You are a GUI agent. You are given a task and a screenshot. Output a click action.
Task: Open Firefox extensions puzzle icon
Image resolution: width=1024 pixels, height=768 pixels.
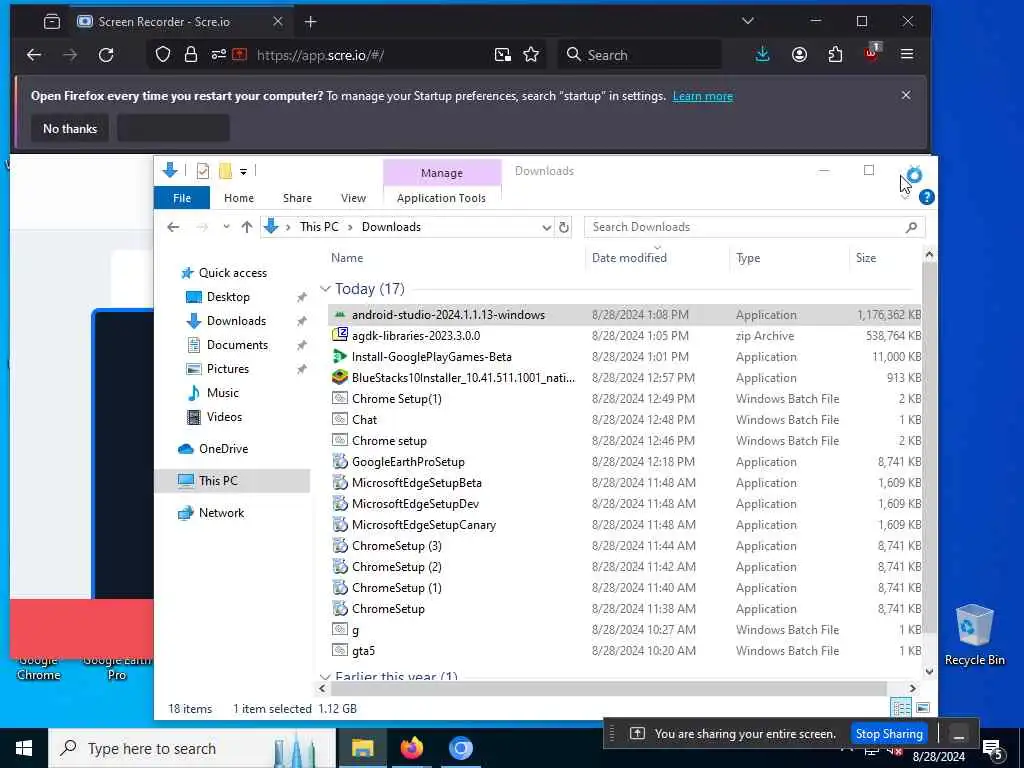(x=835, y=55)
